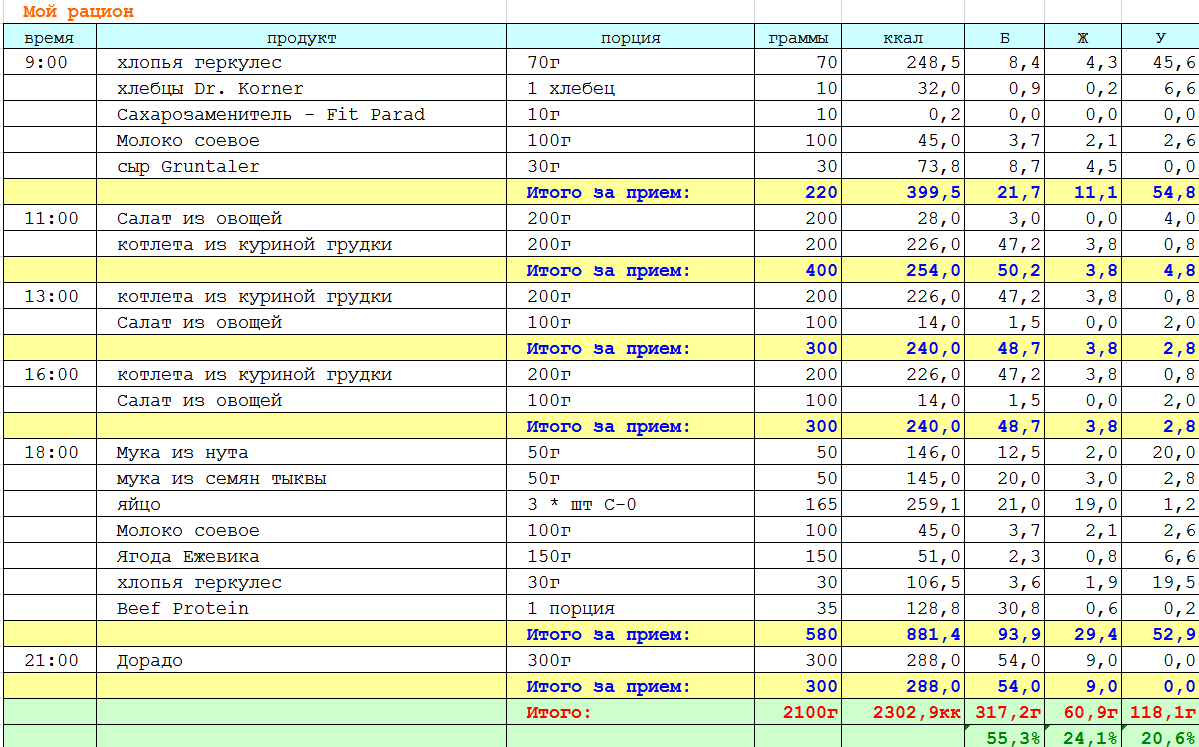Click the "Мой рацион" title cell
This screenshot has width=1199, height=747.
click(x=78, y=12)
